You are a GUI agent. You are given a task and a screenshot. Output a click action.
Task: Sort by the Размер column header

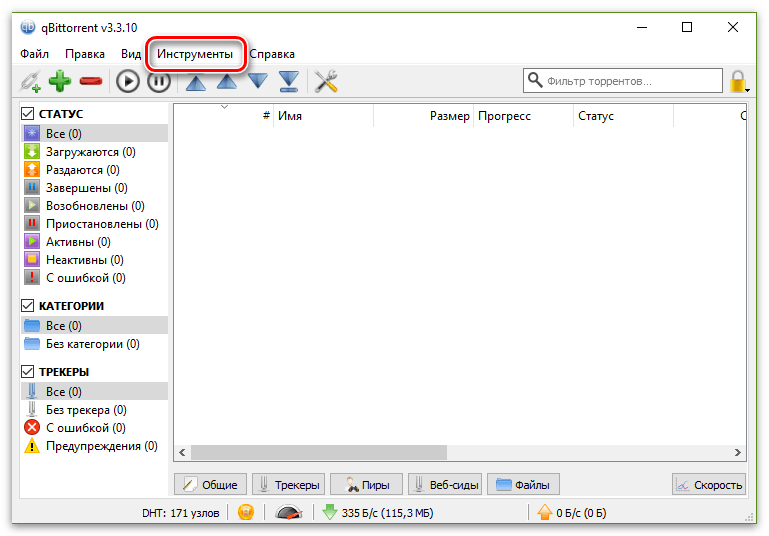tap(423, 116)
